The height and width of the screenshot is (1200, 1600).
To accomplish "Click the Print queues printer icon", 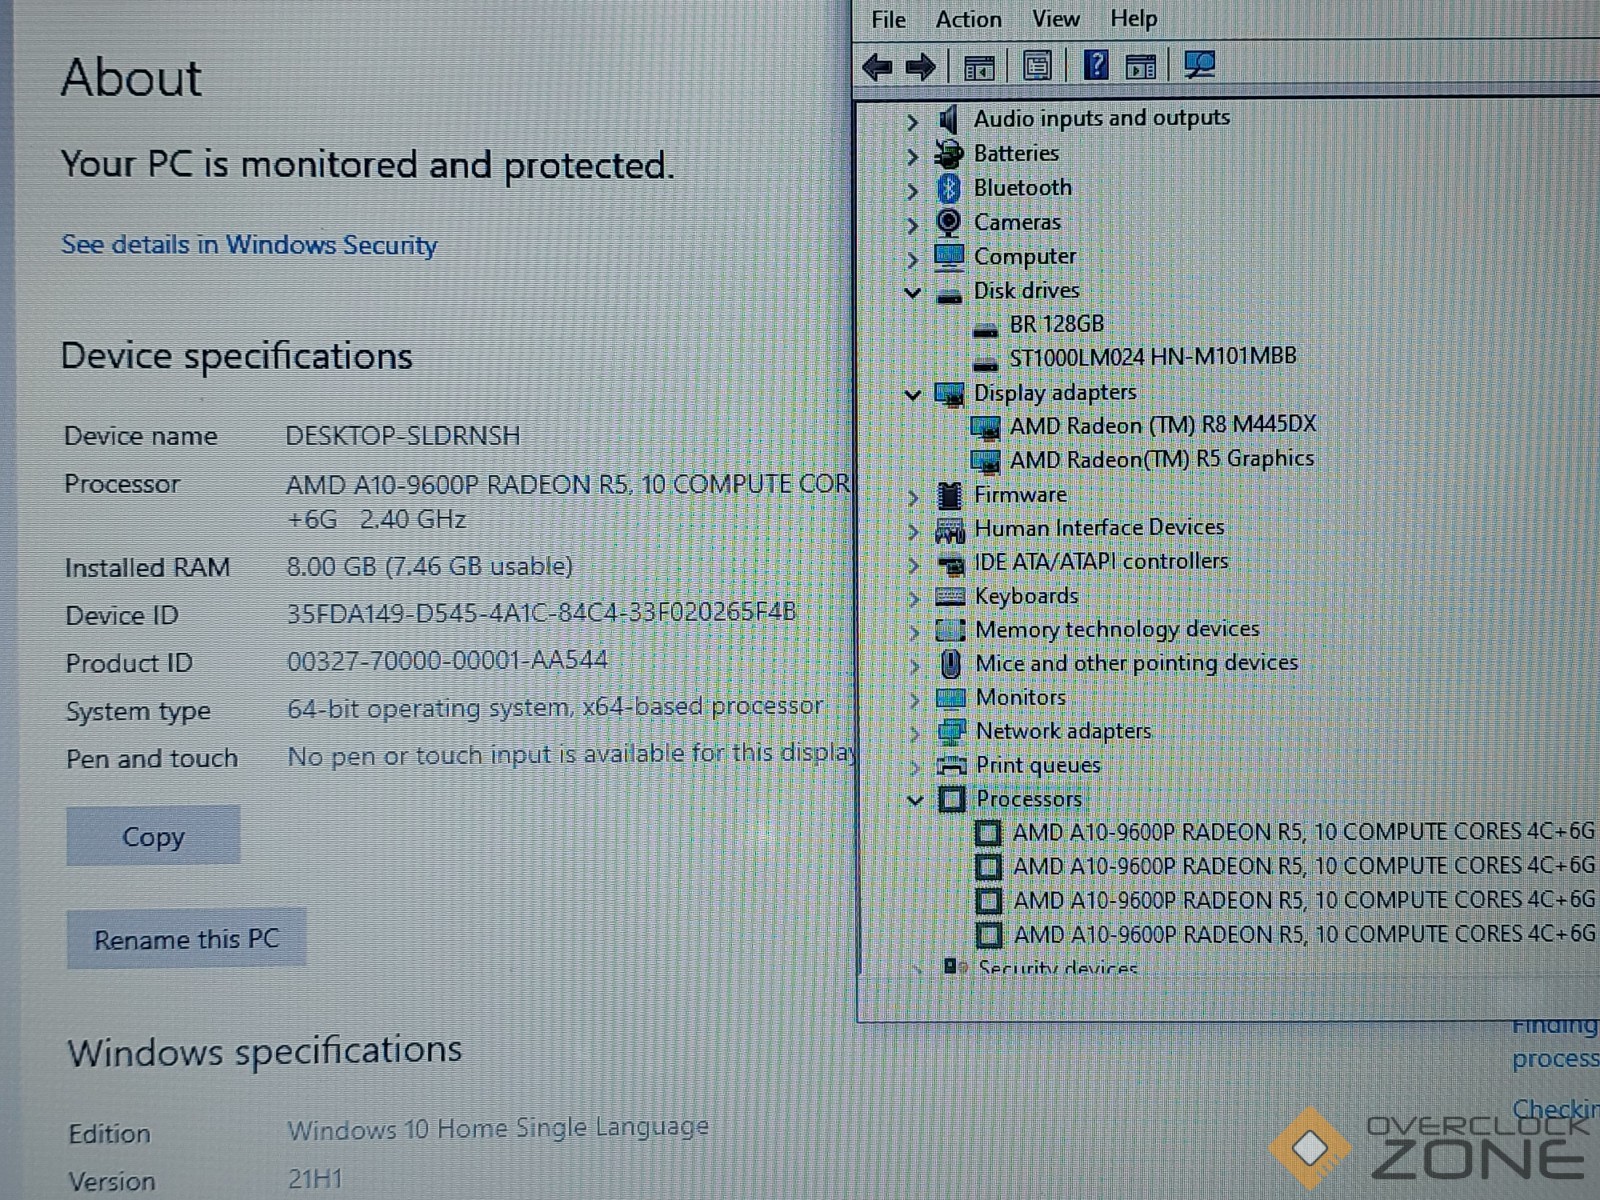I will coord(952,766).
